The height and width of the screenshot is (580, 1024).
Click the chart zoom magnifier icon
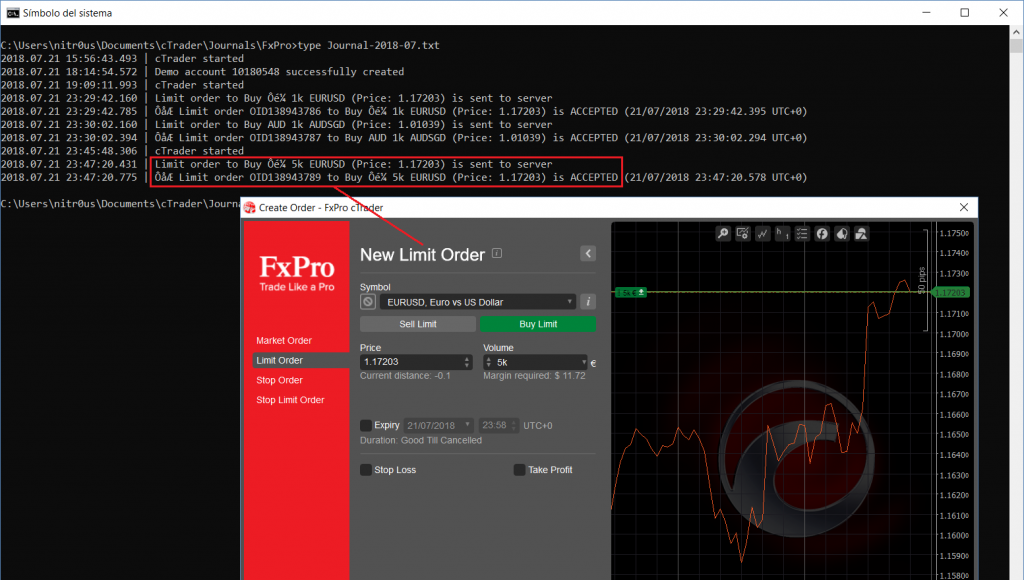723,233
